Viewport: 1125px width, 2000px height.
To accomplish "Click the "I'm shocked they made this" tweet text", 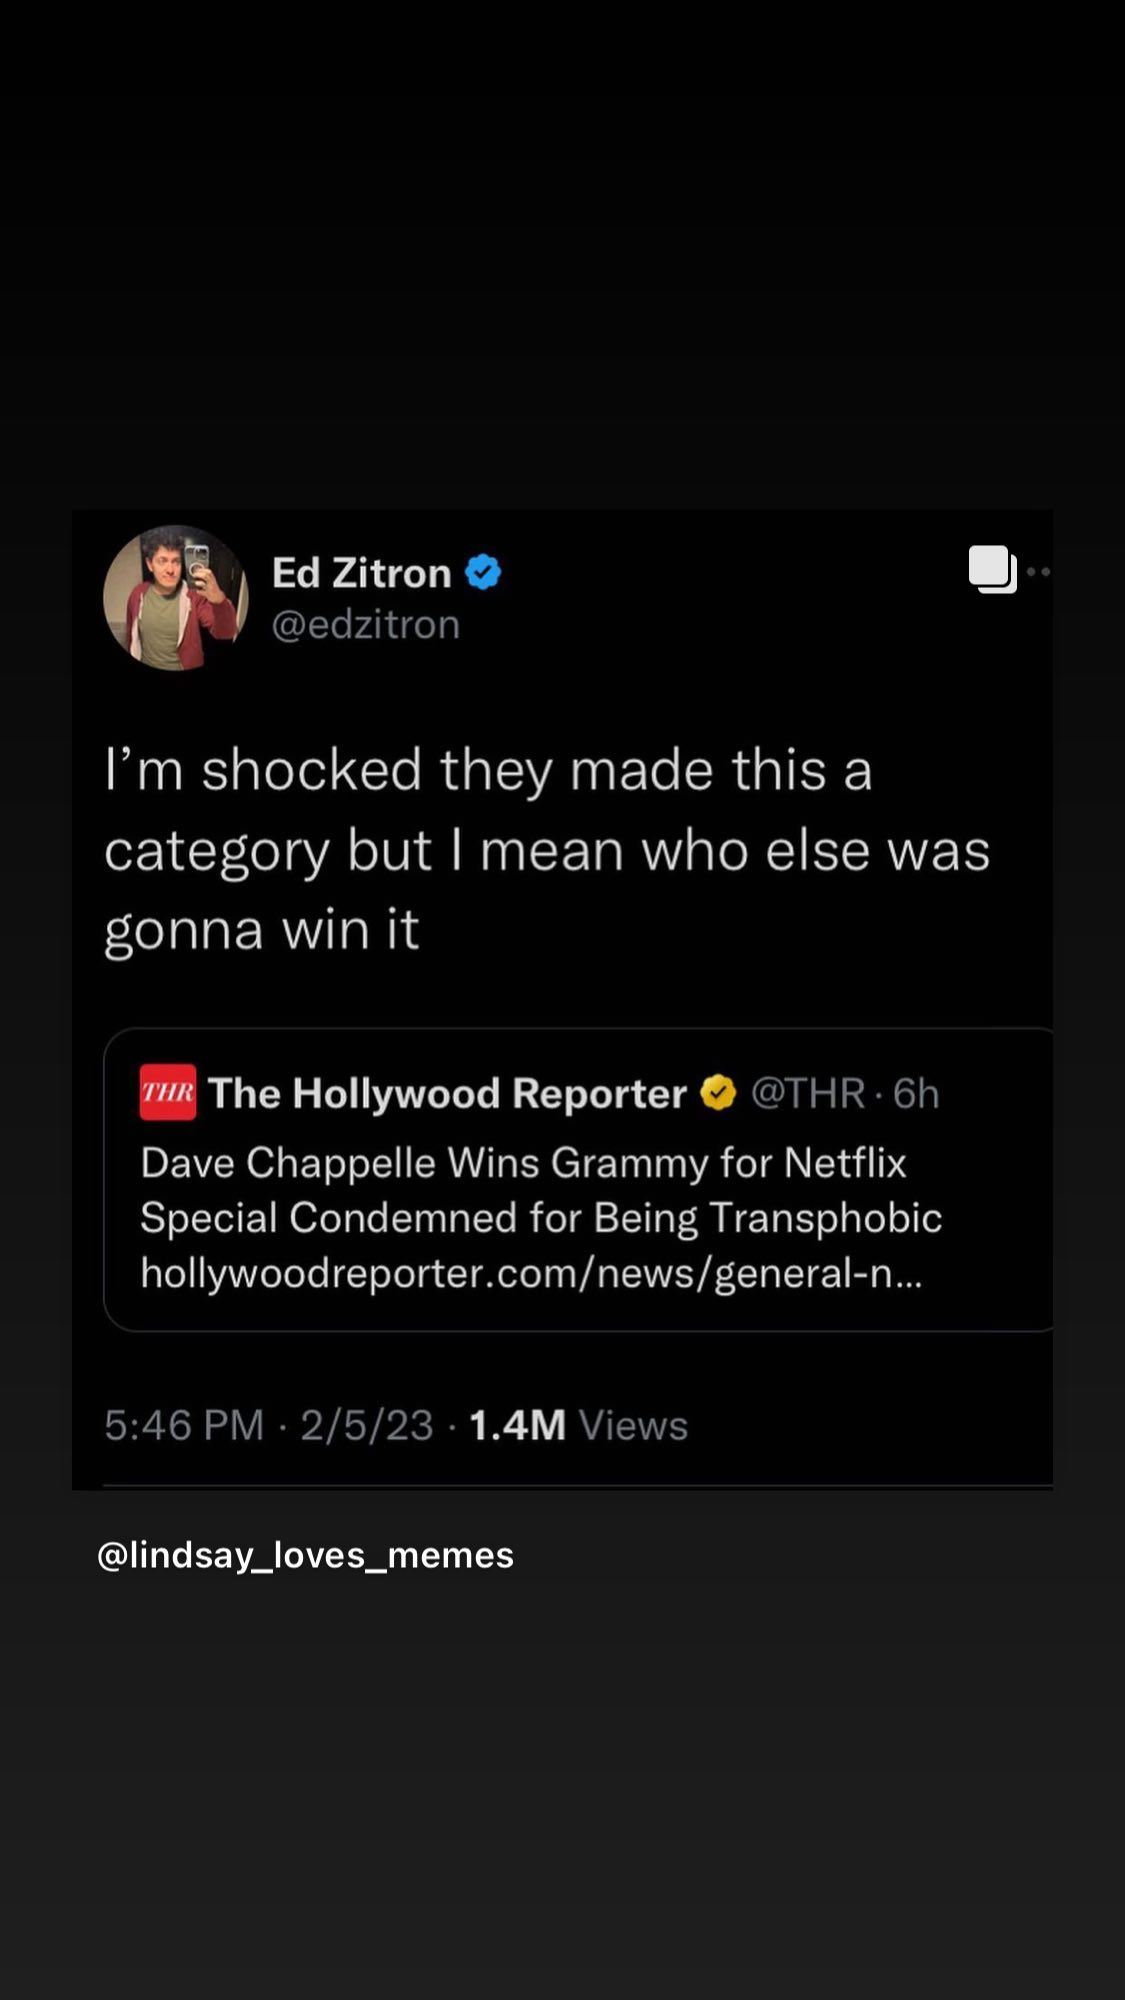I will pos(488,770).
